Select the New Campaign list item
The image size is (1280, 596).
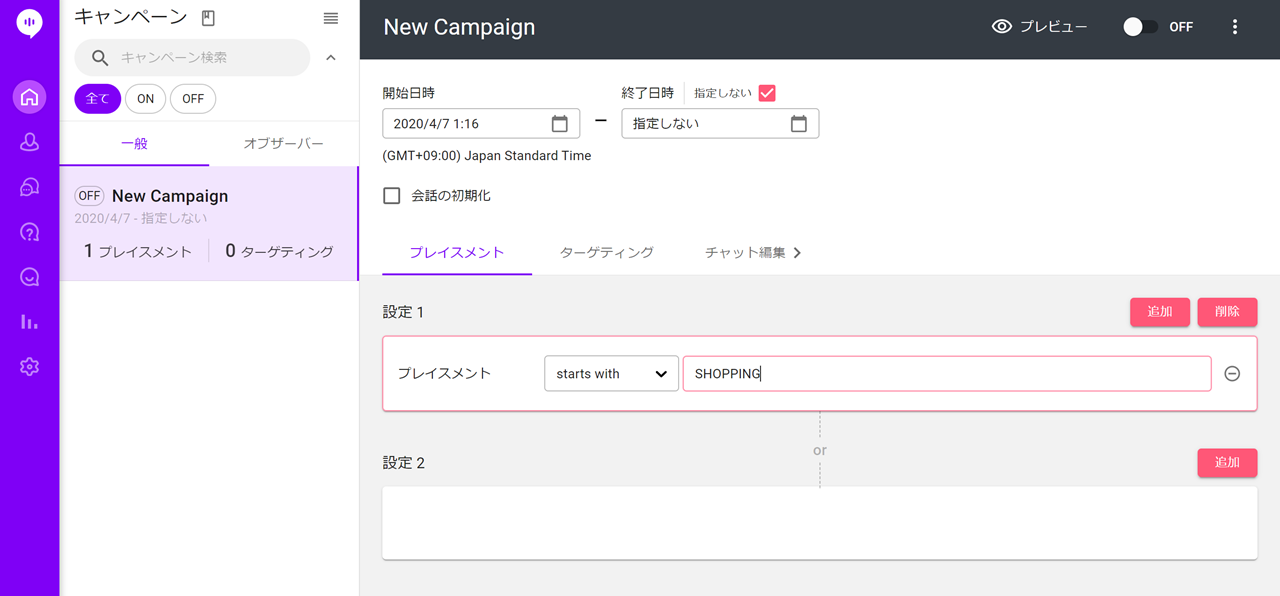pos(208,224)
